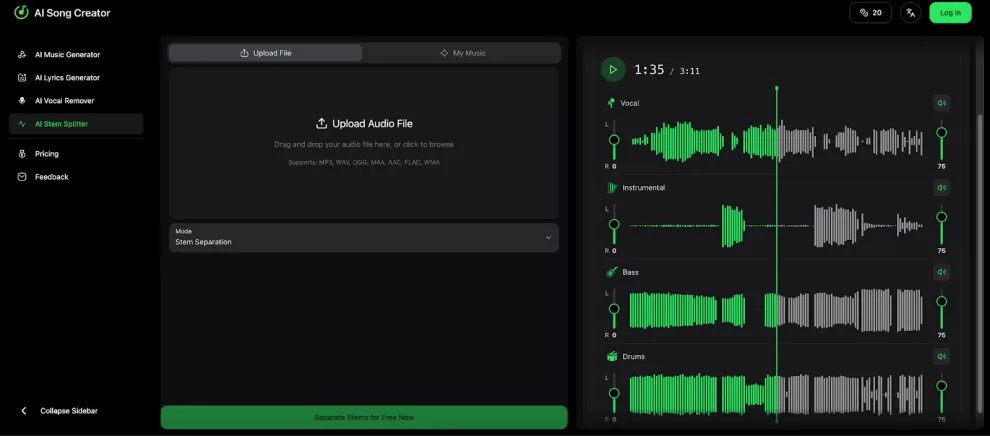Expand the Mode Stem Separation dropdown
Image resolution: width=990 pixels, height=436 pixels.
click(364, 237)
